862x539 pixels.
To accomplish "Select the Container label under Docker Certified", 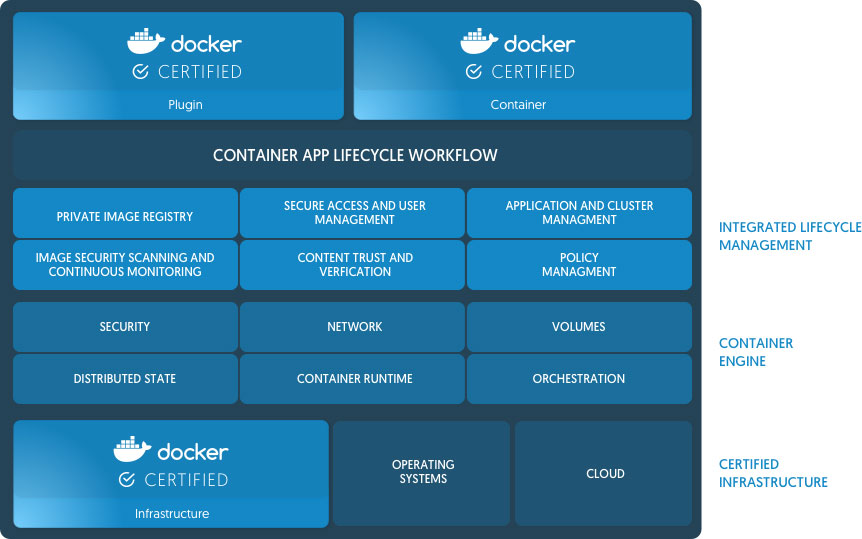I will tap(518, 104).
